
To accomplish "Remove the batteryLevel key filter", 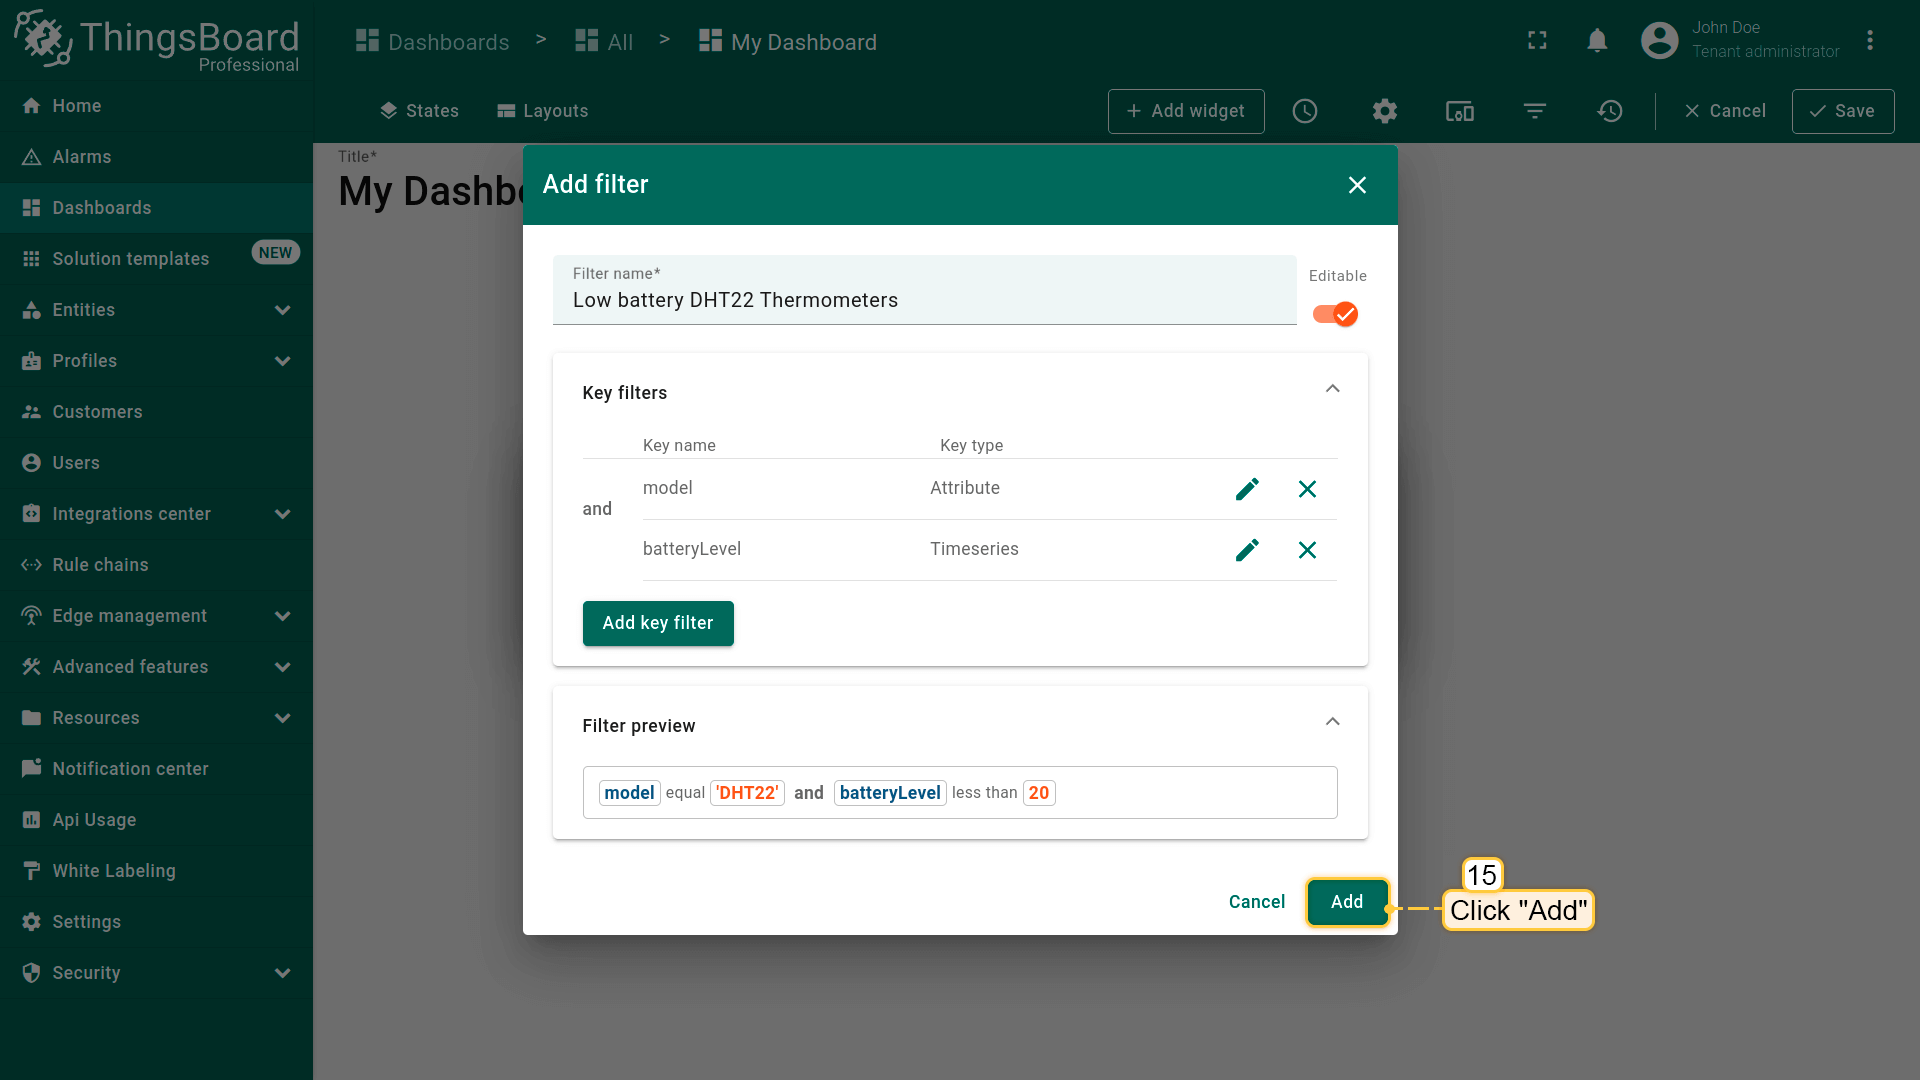I will (1307, 550).
